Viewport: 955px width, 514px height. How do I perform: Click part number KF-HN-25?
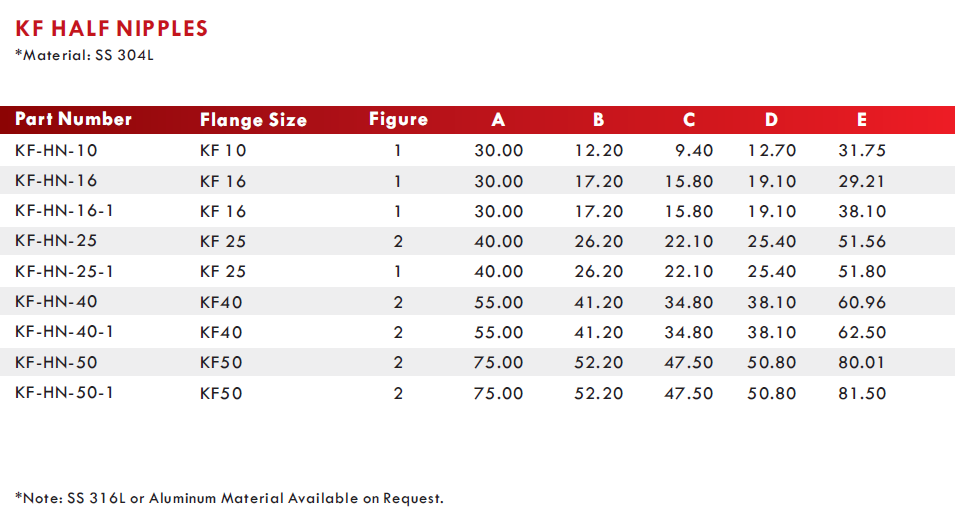click(x=56, y=241)
